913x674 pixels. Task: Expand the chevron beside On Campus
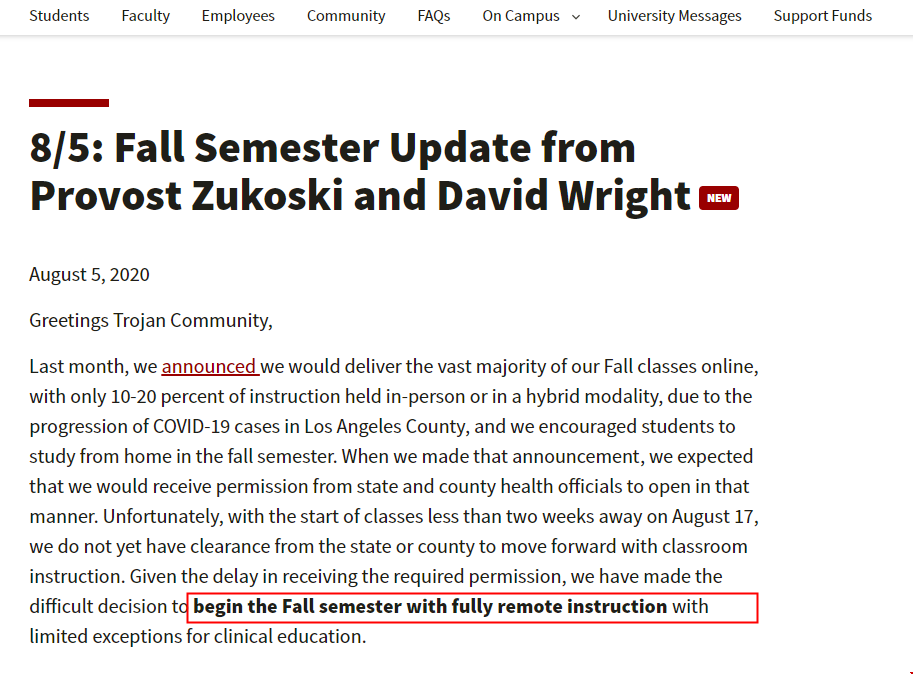[576, 17]
